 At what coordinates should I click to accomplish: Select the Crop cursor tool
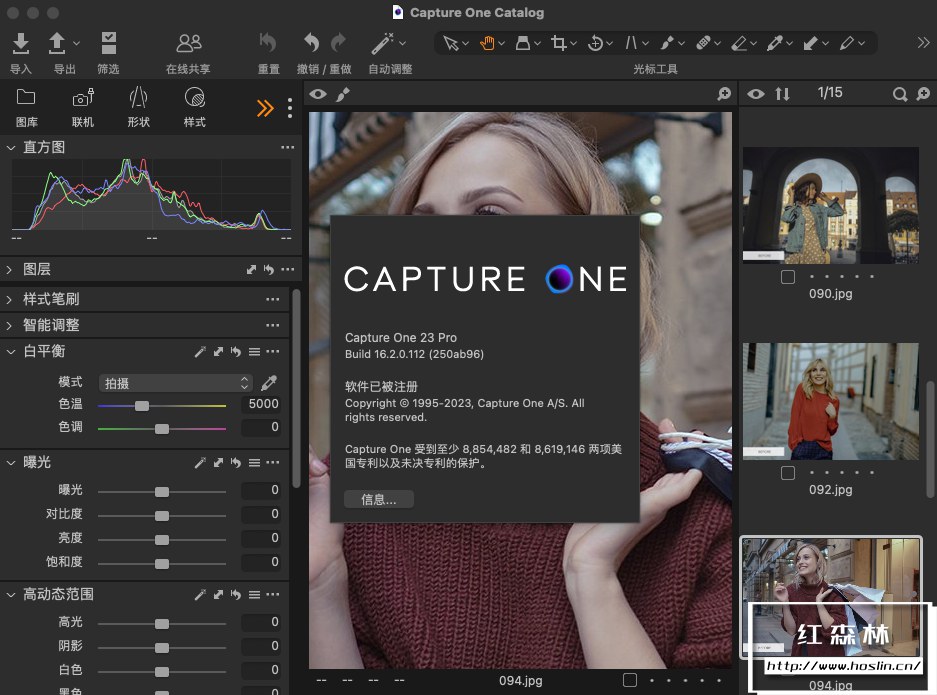(559, 43)
